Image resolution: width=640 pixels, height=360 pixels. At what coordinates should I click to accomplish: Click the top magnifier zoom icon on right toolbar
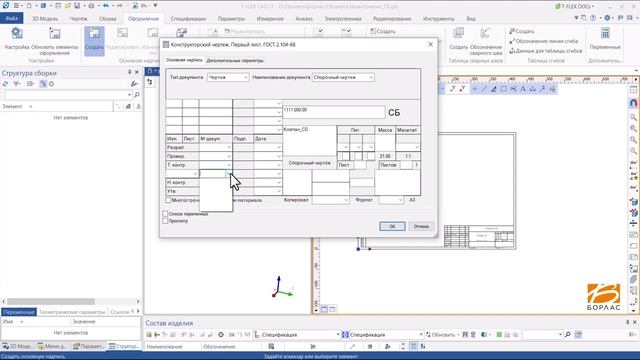pyautogui.click(x=633, y=117)
